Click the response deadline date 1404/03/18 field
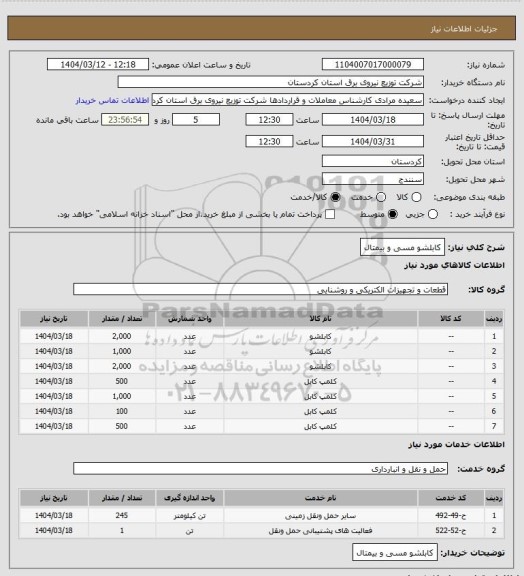524x576 pixels. click(x=373, y=120)
